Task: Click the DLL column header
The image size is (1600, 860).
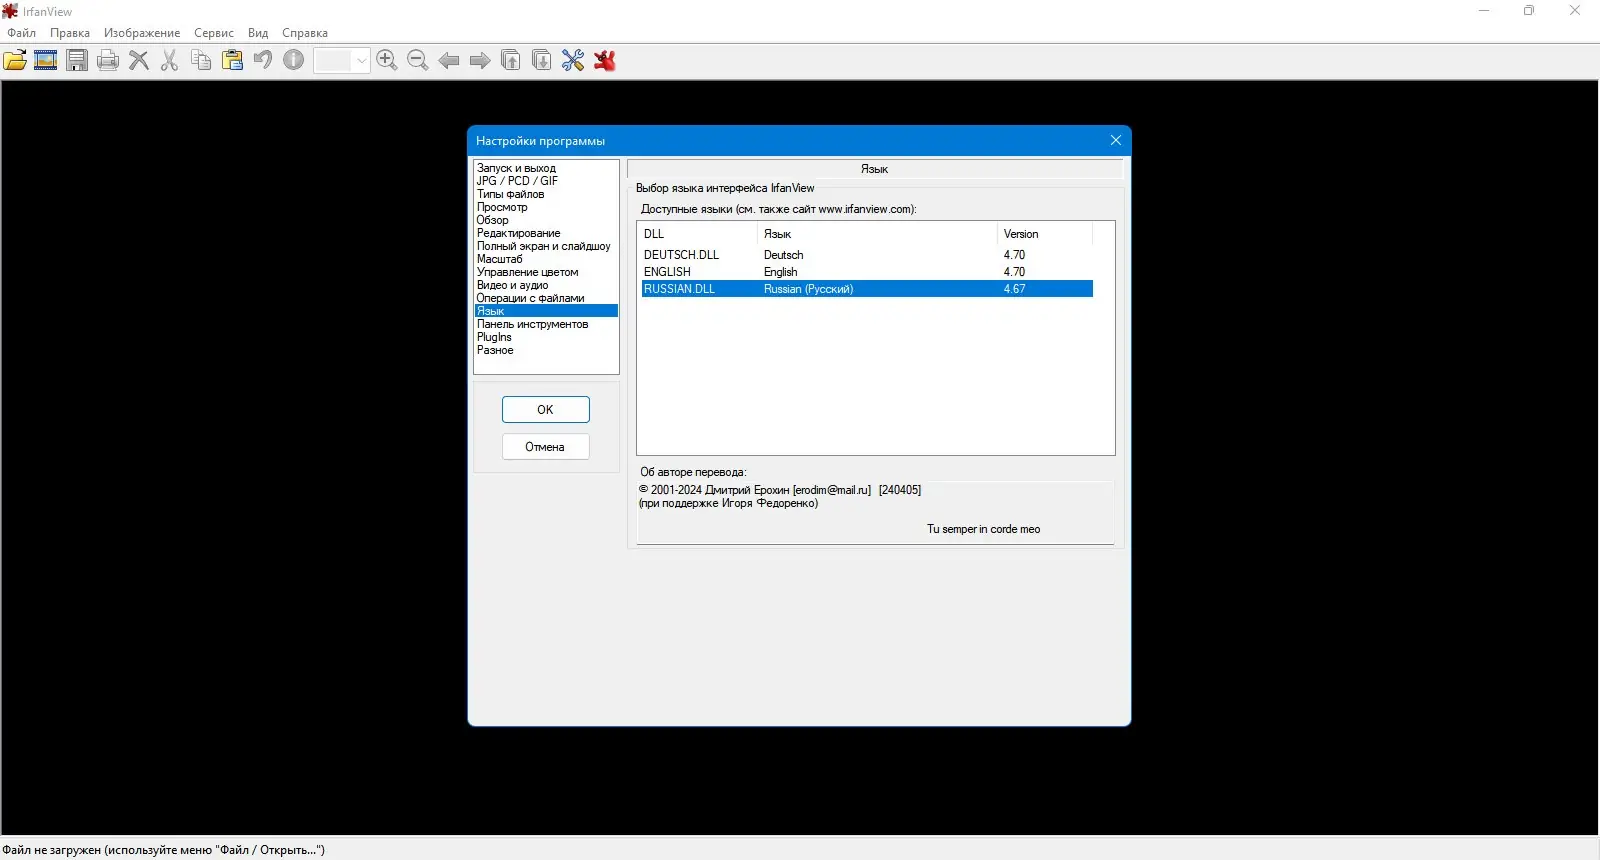Action: (x=699, y=234)
